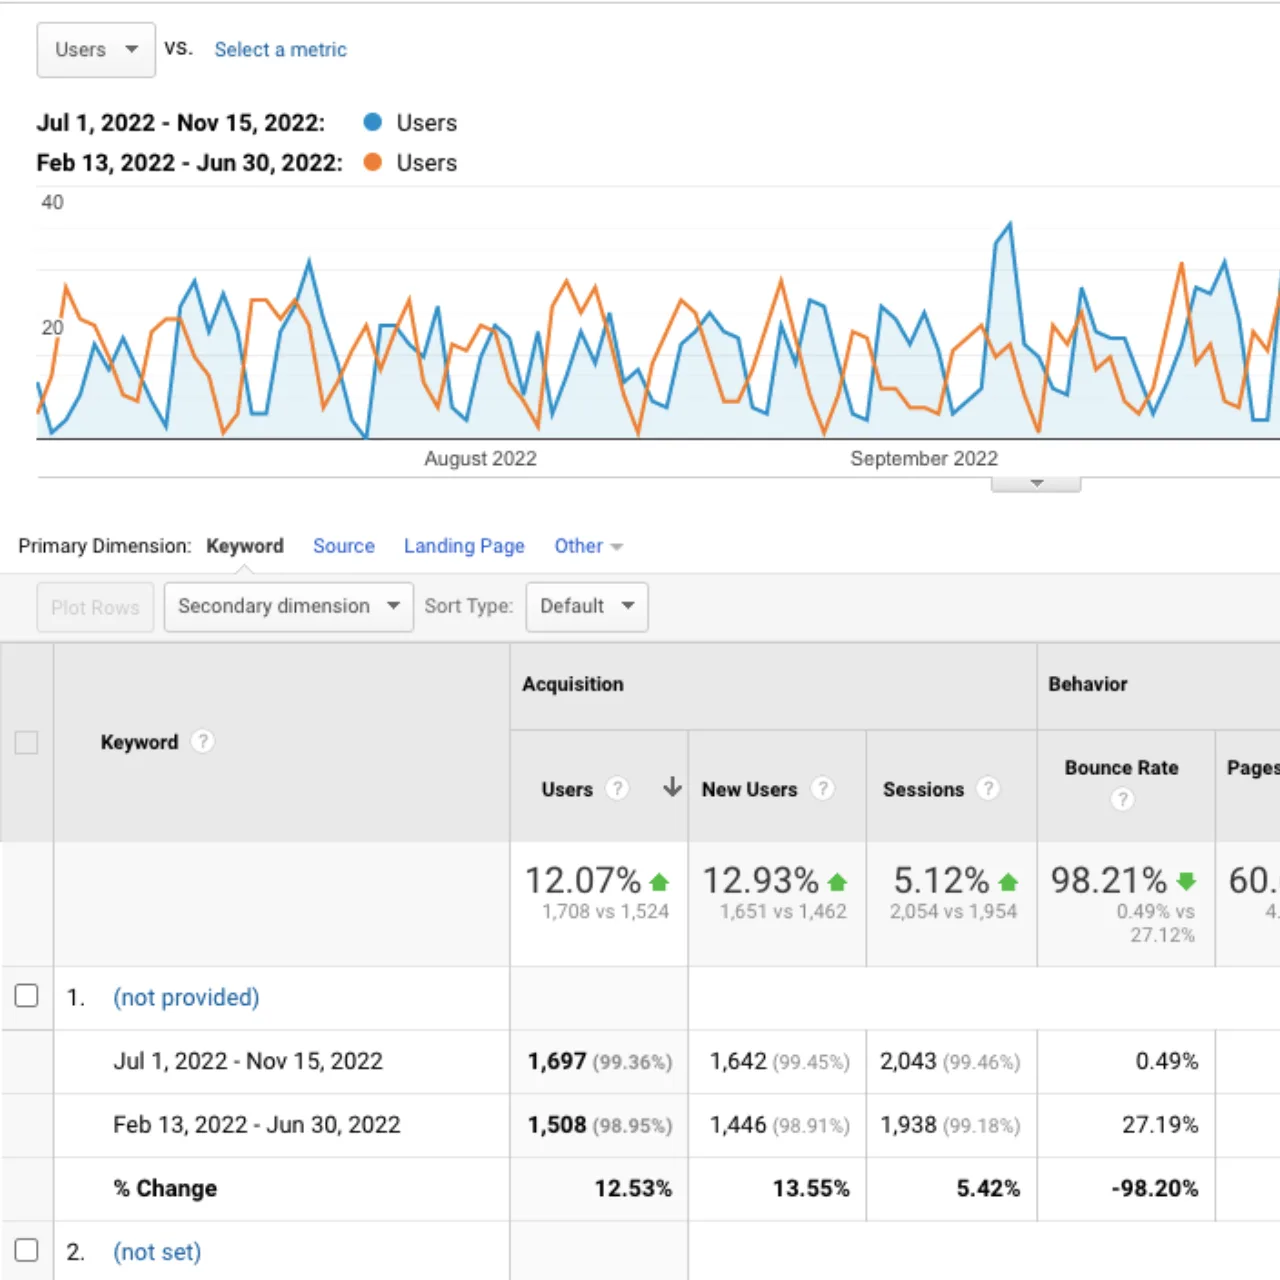This screenshot has width=1280, height=1280.
Task: Click the 'August 2022' axis label
Action: pos(480,458)
